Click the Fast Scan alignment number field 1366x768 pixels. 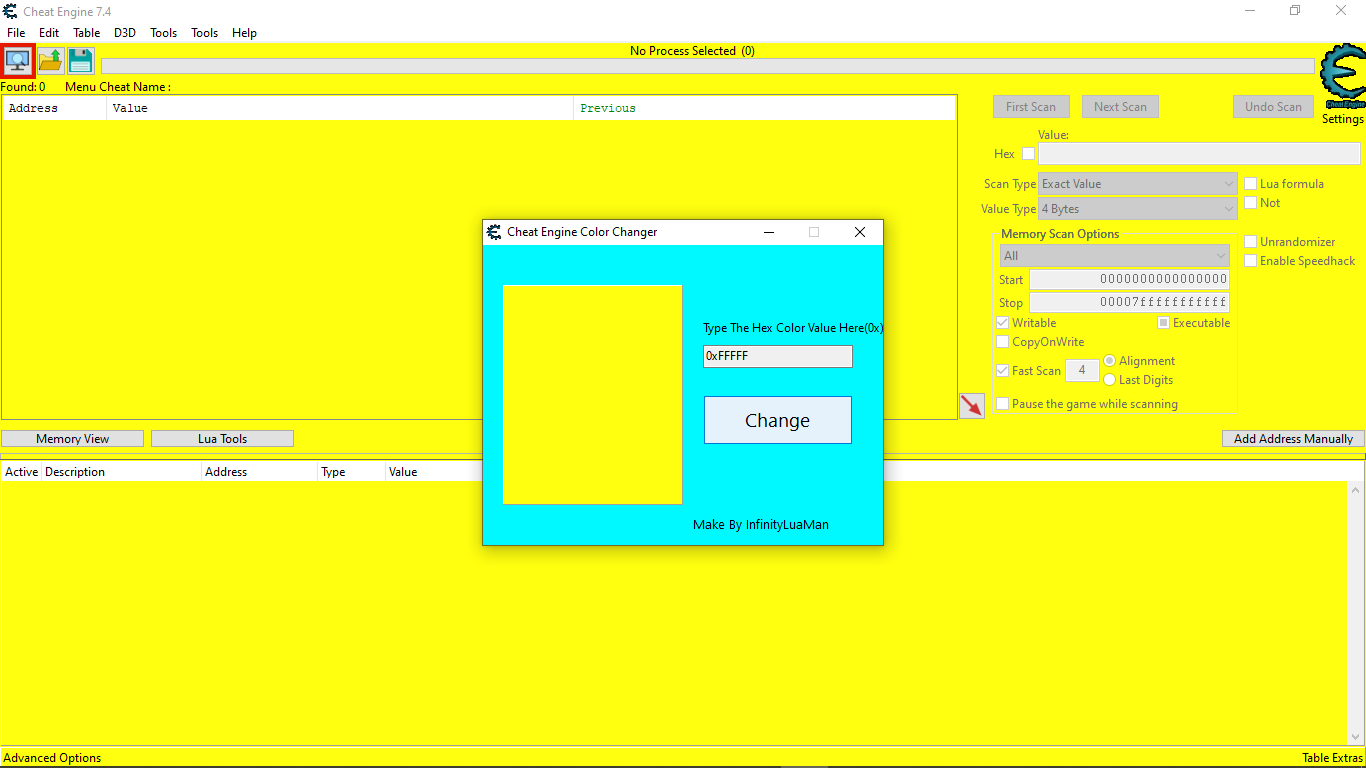(x=1082, y=371)
